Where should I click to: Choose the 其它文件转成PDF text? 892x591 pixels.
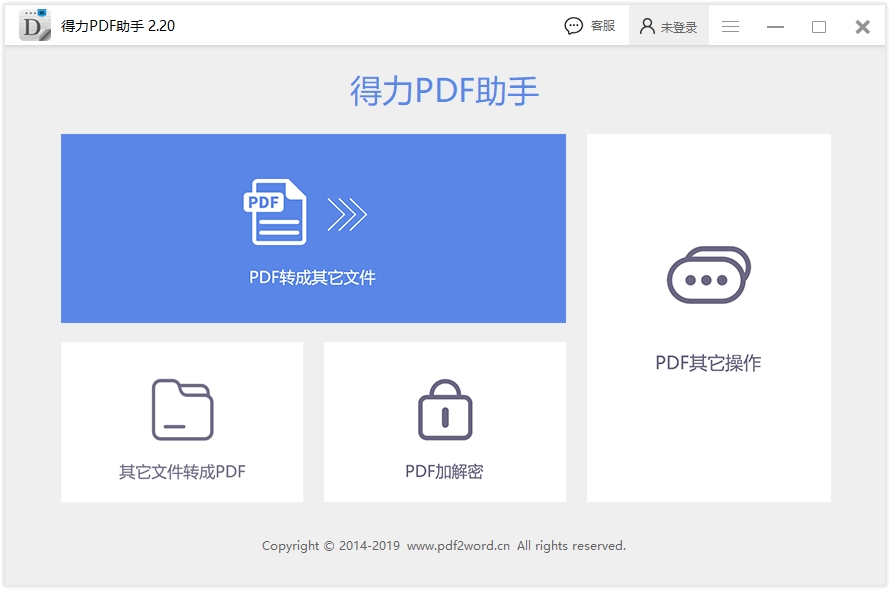[182, 472]
